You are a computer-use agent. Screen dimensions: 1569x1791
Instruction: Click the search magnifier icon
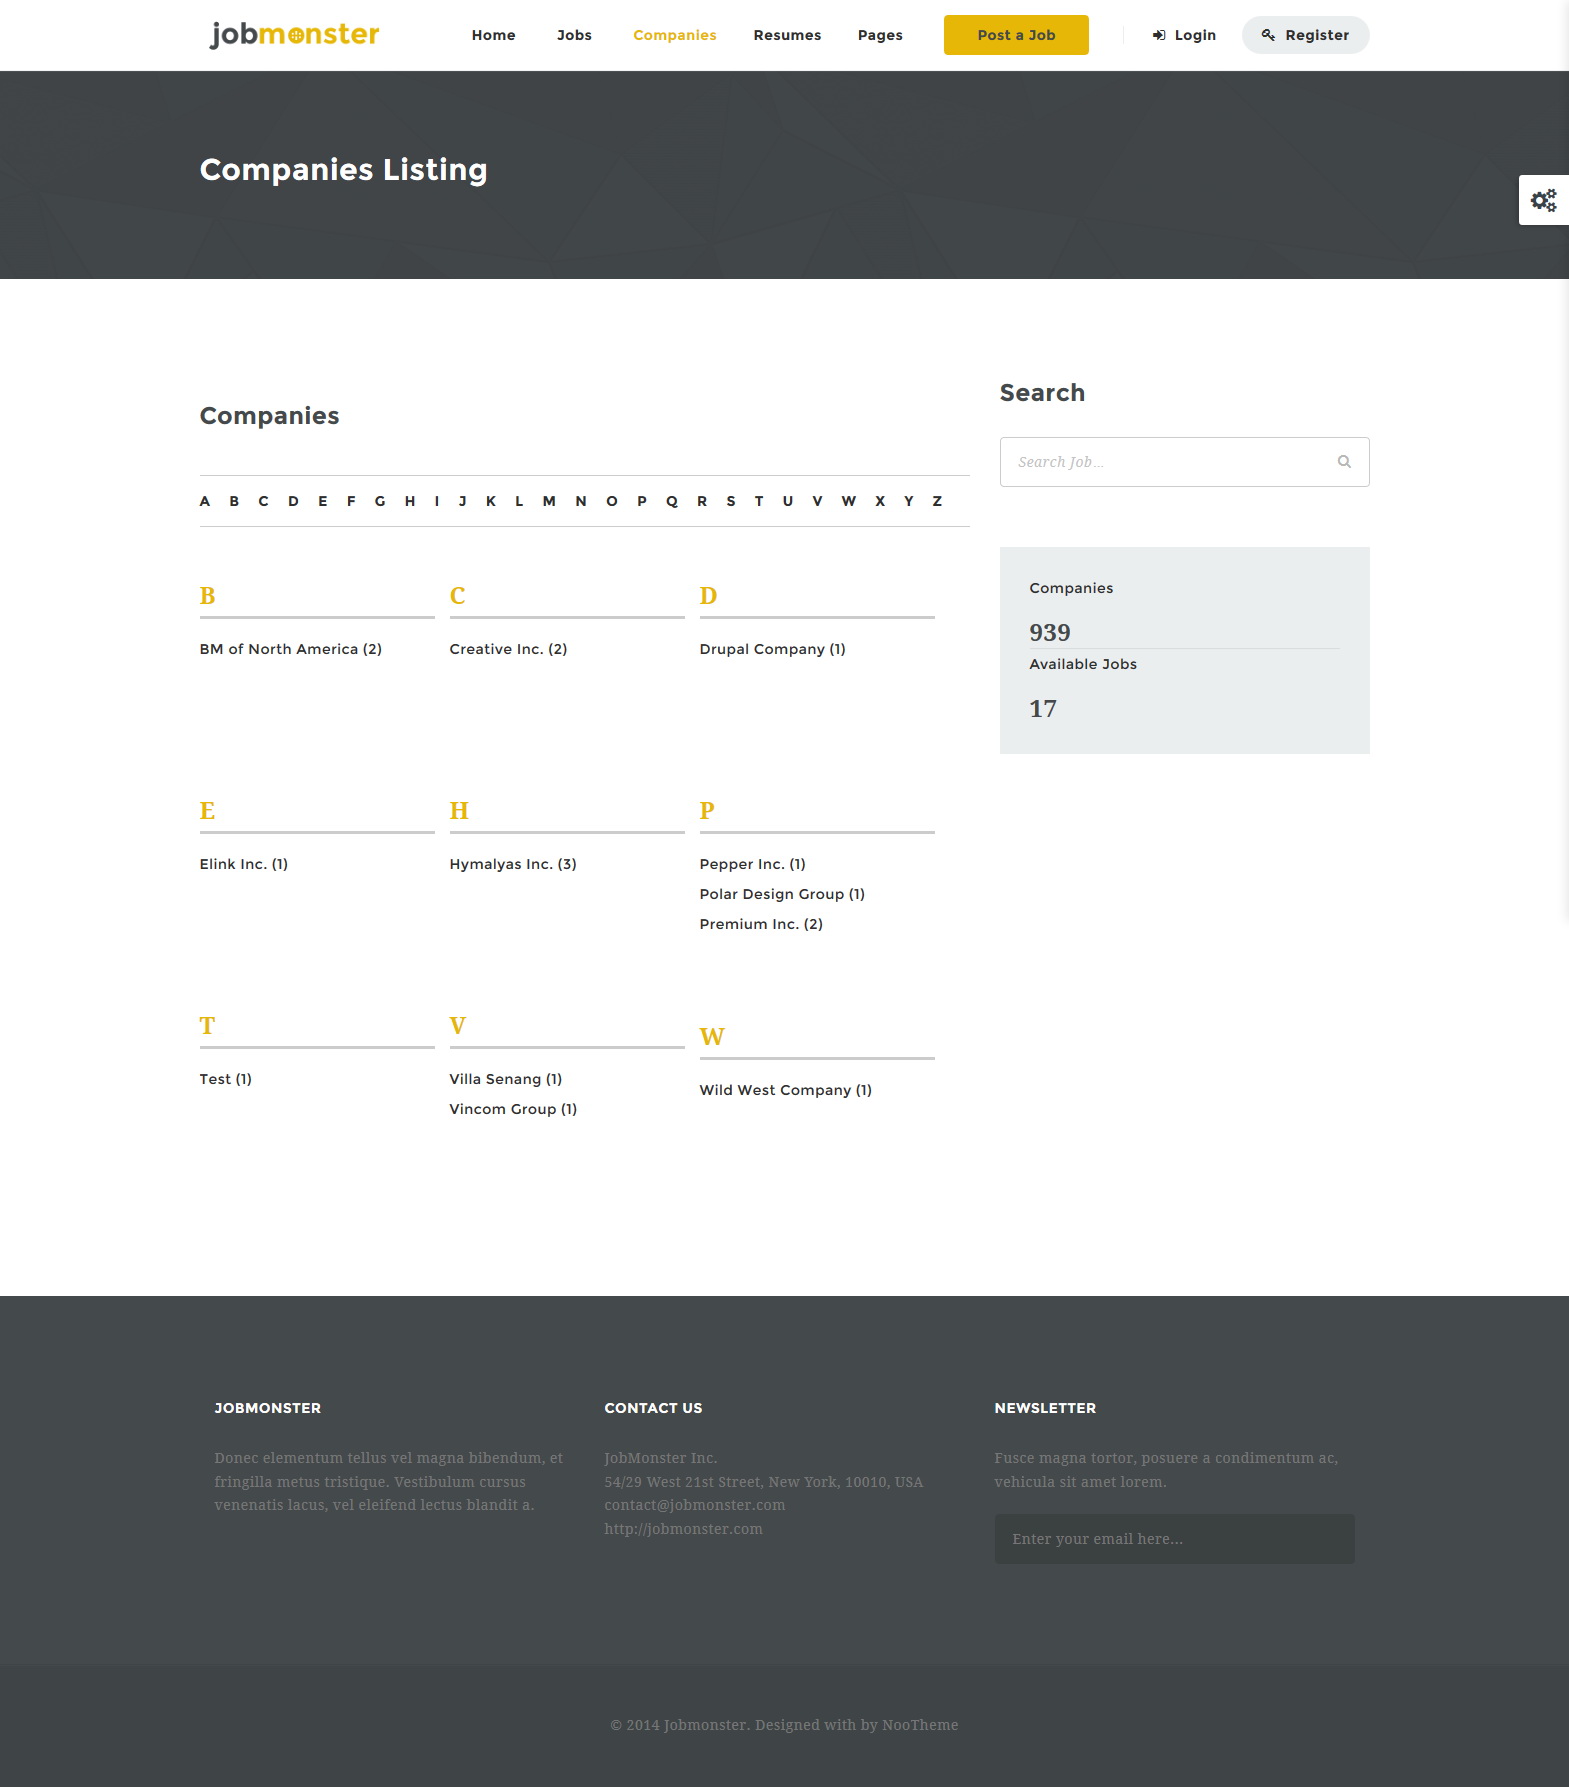1344,462
